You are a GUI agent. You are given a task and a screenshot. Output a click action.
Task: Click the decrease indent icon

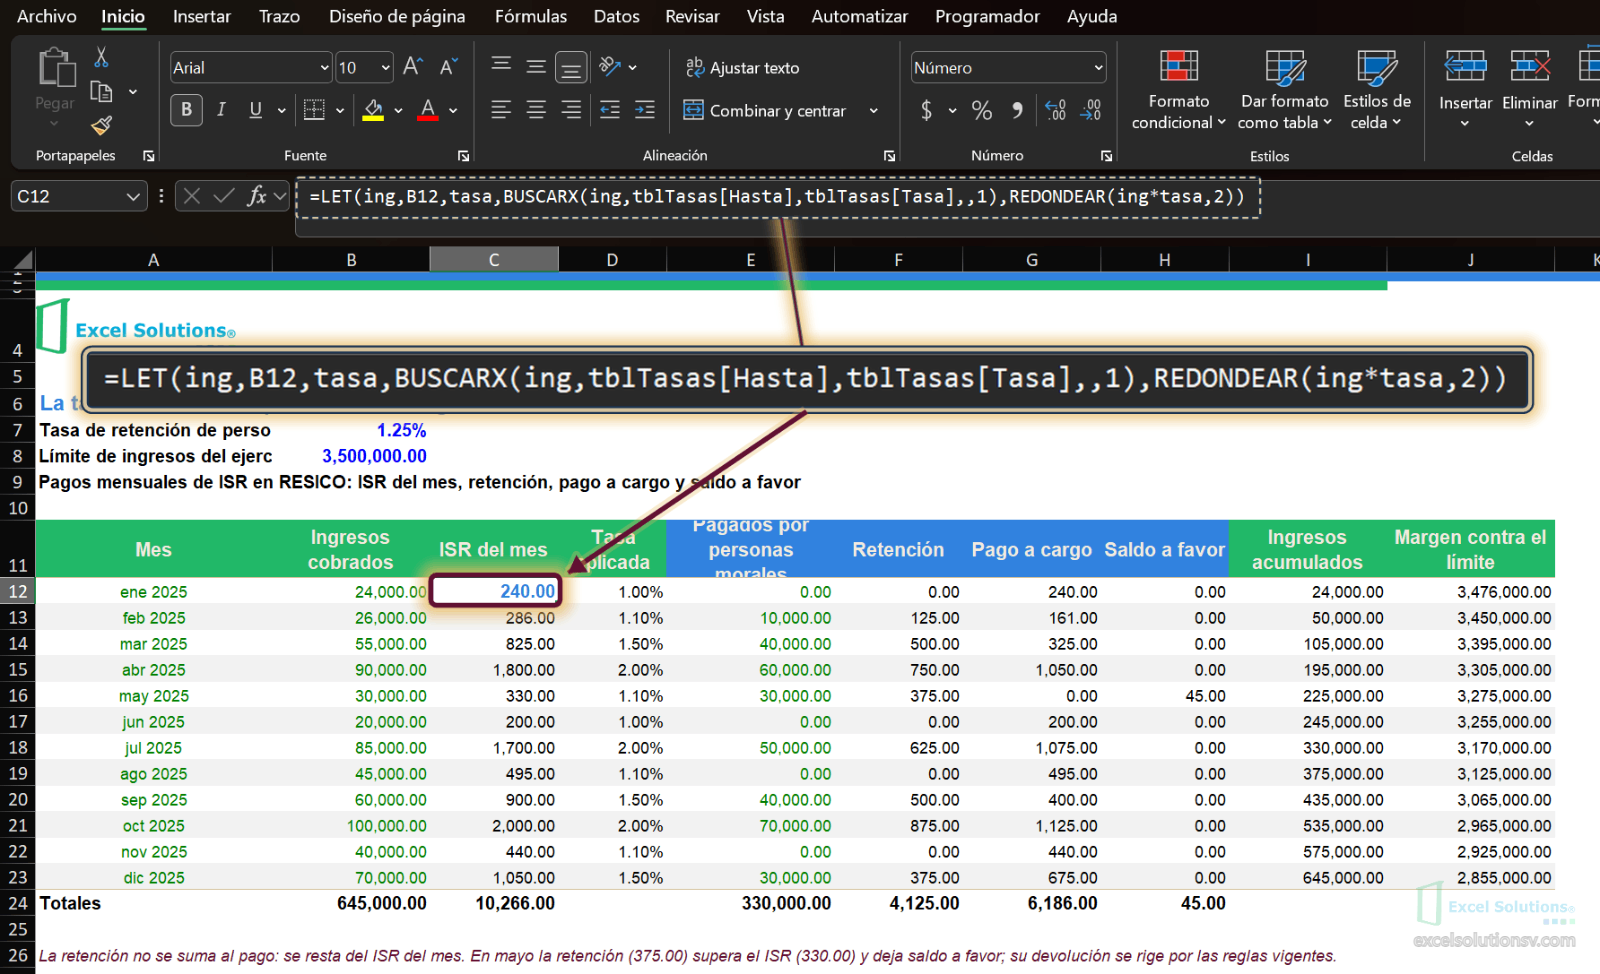coord(610,110)
